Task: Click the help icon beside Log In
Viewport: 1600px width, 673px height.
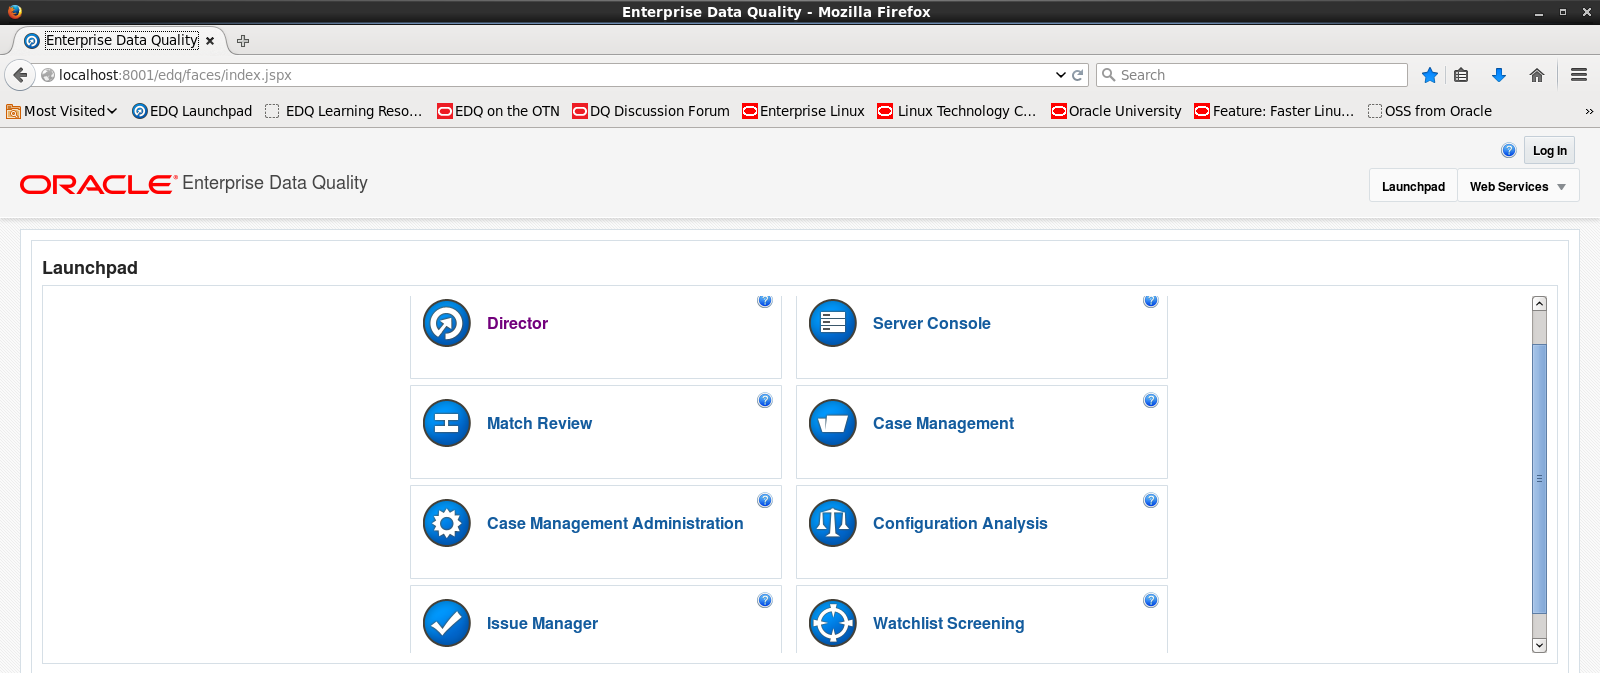Action: 1509,150
